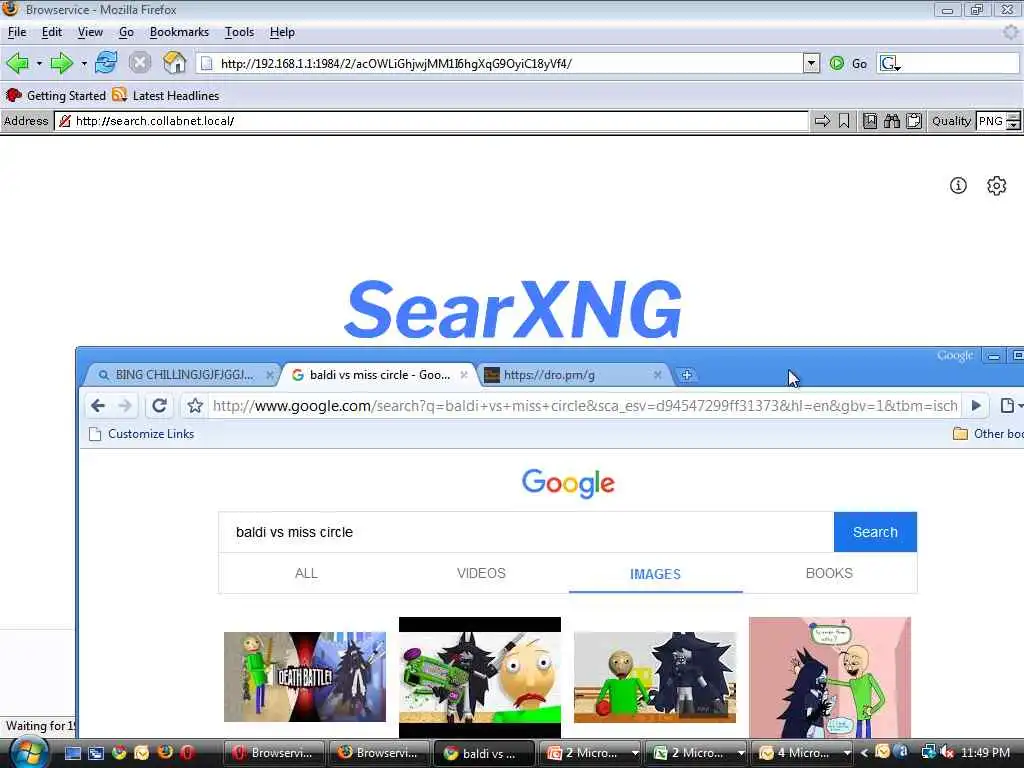Click Browservice address field search.collabnet.local
This screenshot has height=768, width=1024.
point(432,121)
